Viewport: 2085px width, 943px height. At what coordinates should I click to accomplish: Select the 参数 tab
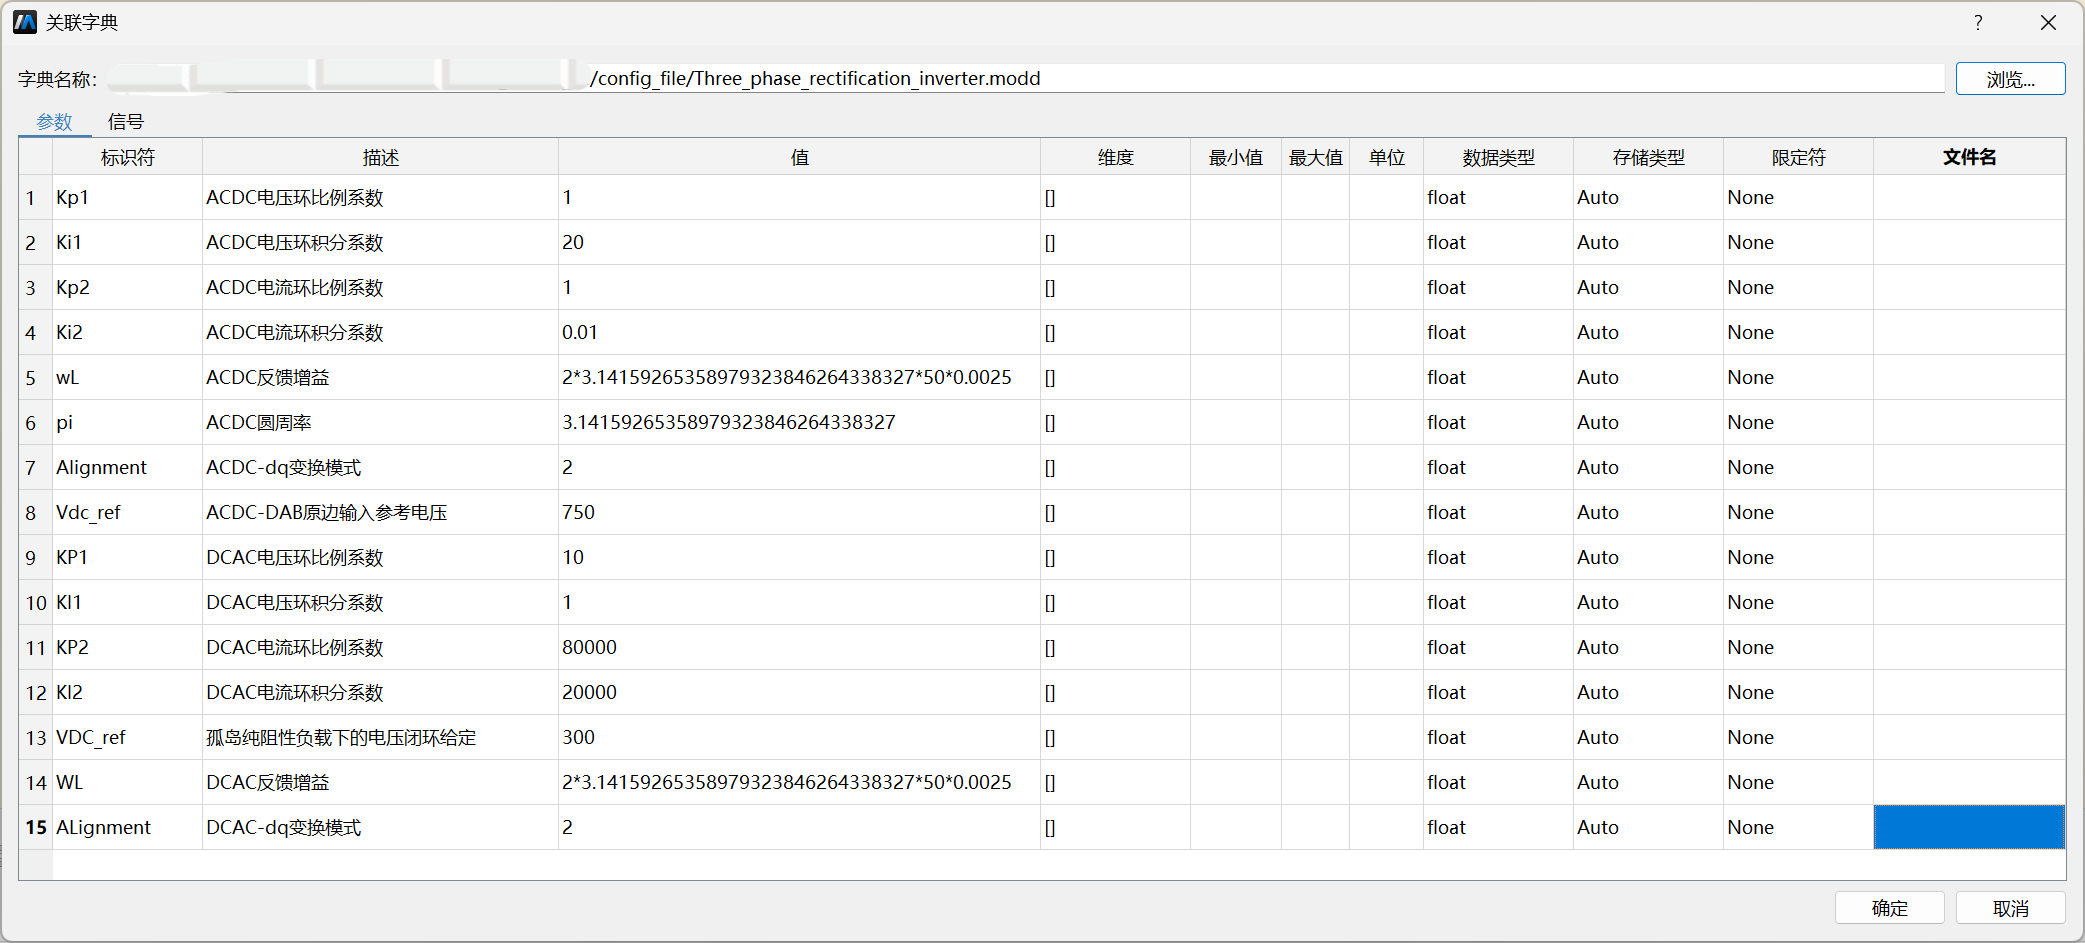click(55, 121)
